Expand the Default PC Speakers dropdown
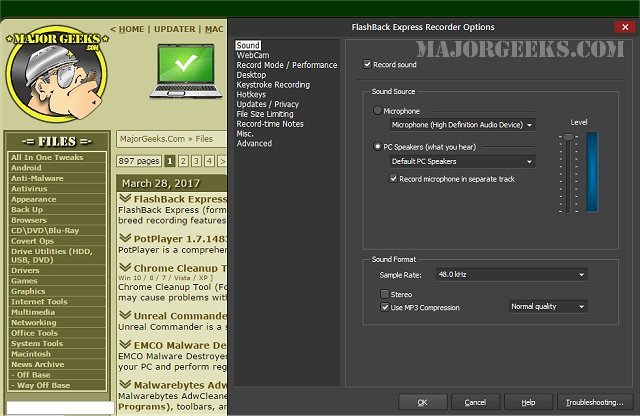The width and height of the screenshot is (640, 416). click(462, 161)
